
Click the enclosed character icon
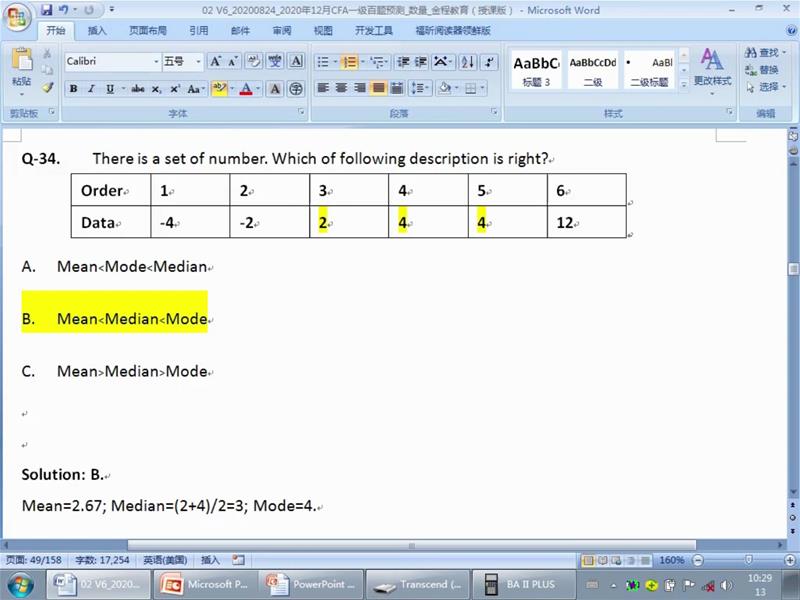click(296, 89)
